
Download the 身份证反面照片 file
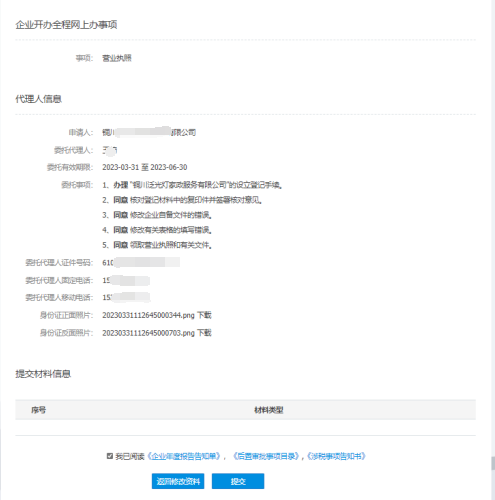tap(204, 333)
